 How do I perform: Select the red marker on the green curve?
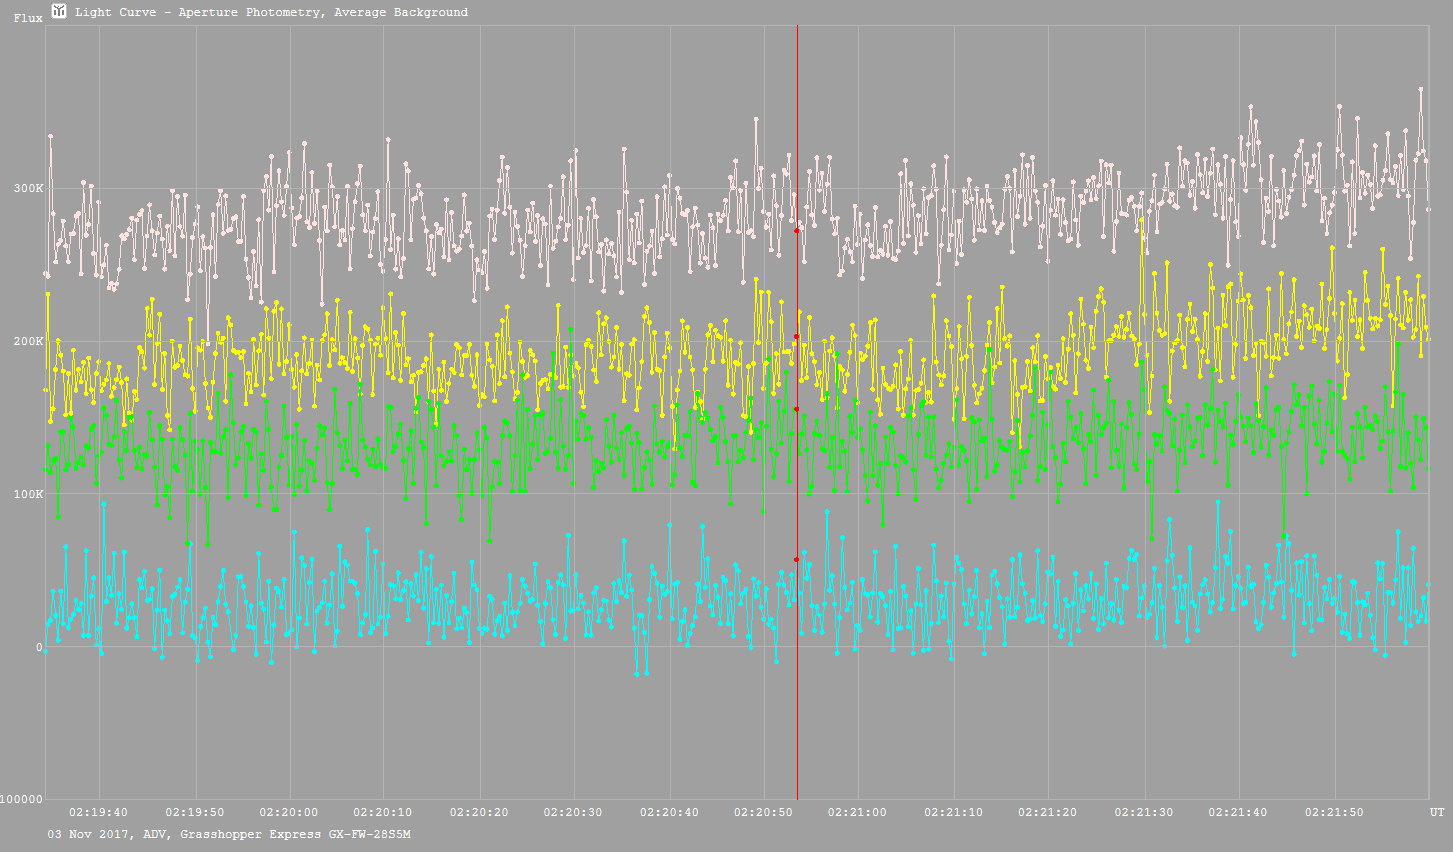pos(797,409)
